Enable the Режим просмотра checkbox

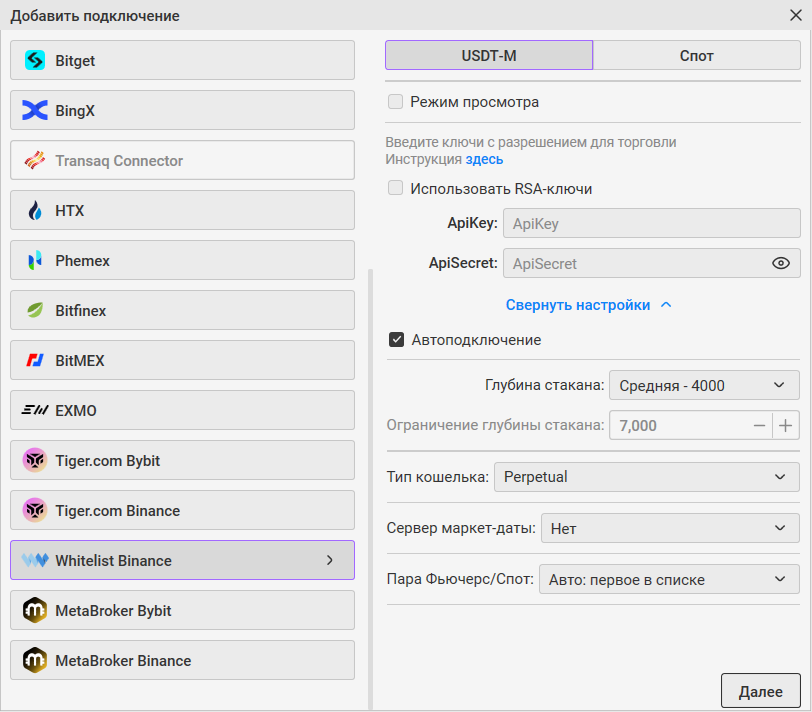click(396, 102)
